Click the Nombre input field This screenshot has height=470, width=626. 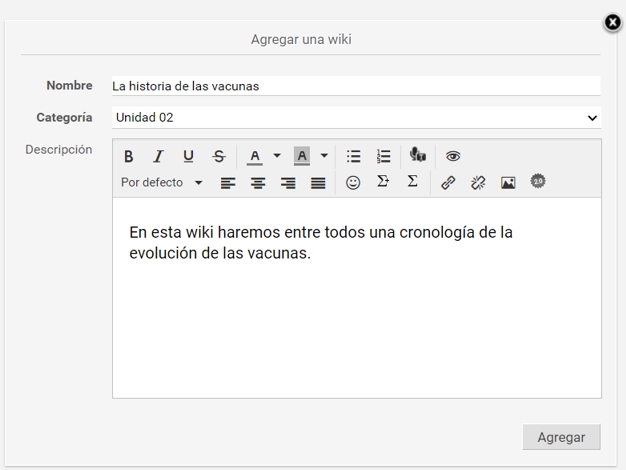[x=356, y=86]
